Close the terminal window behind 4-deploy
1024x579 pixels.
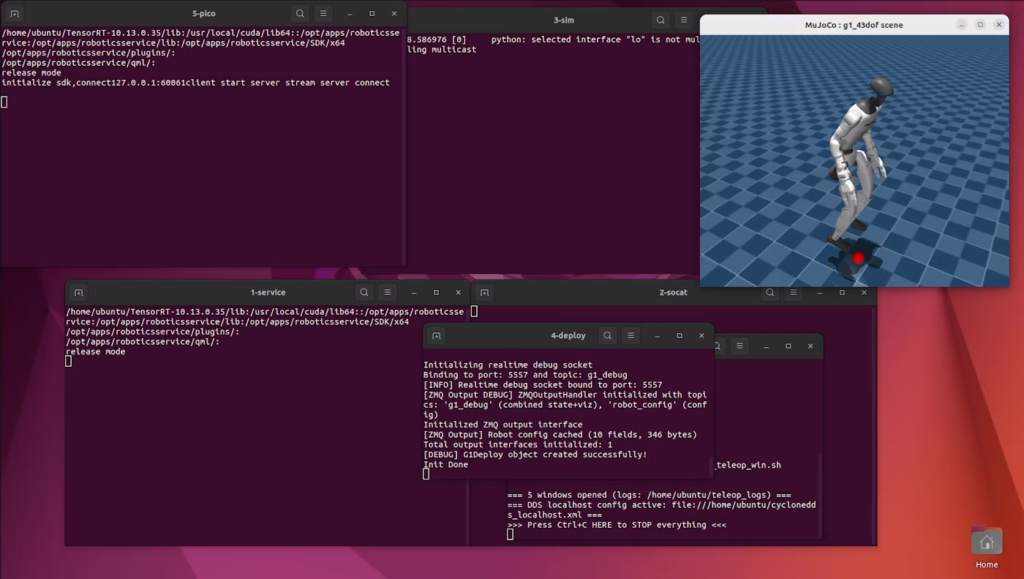pos(810,346)
